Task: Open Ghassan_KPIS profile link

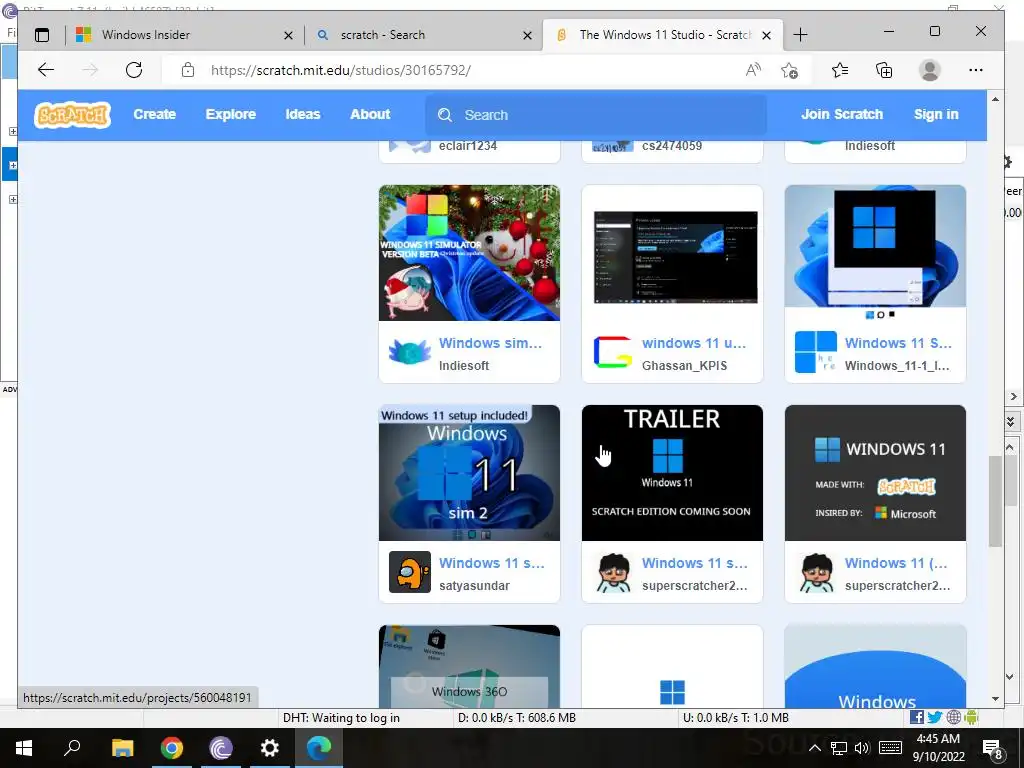Action: point(684,366)
